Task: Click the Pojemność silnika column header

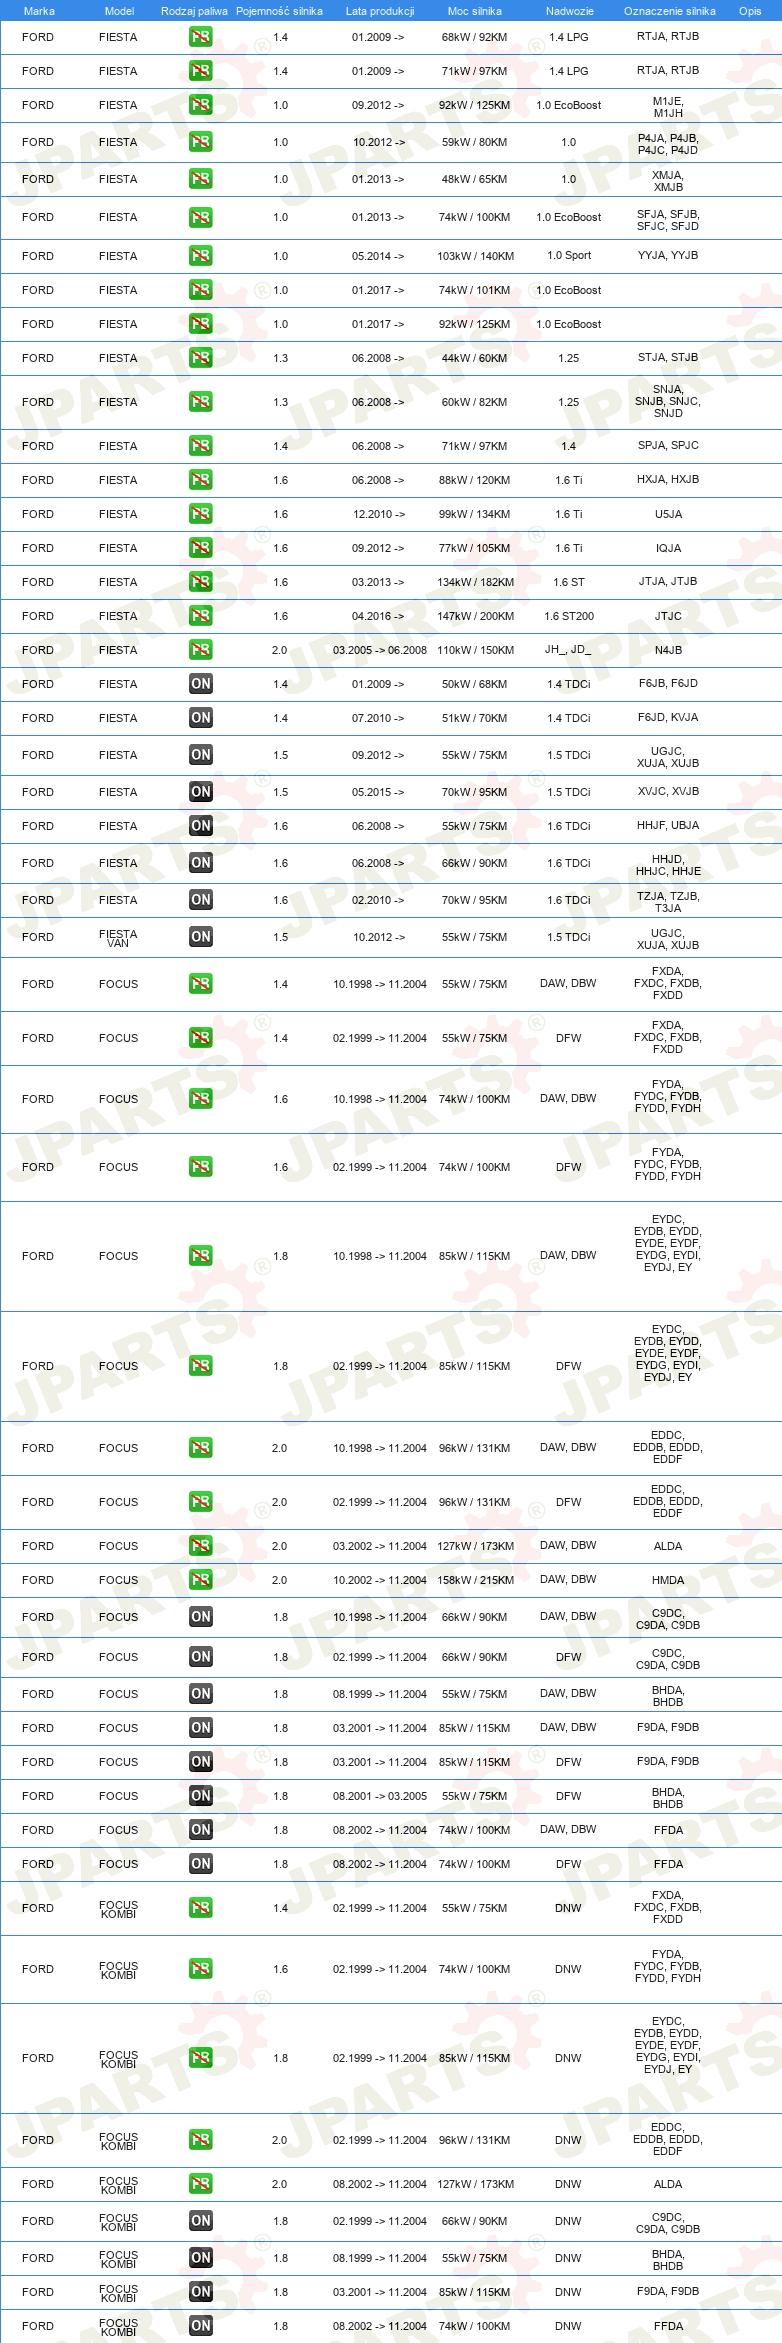Action: 279,11
